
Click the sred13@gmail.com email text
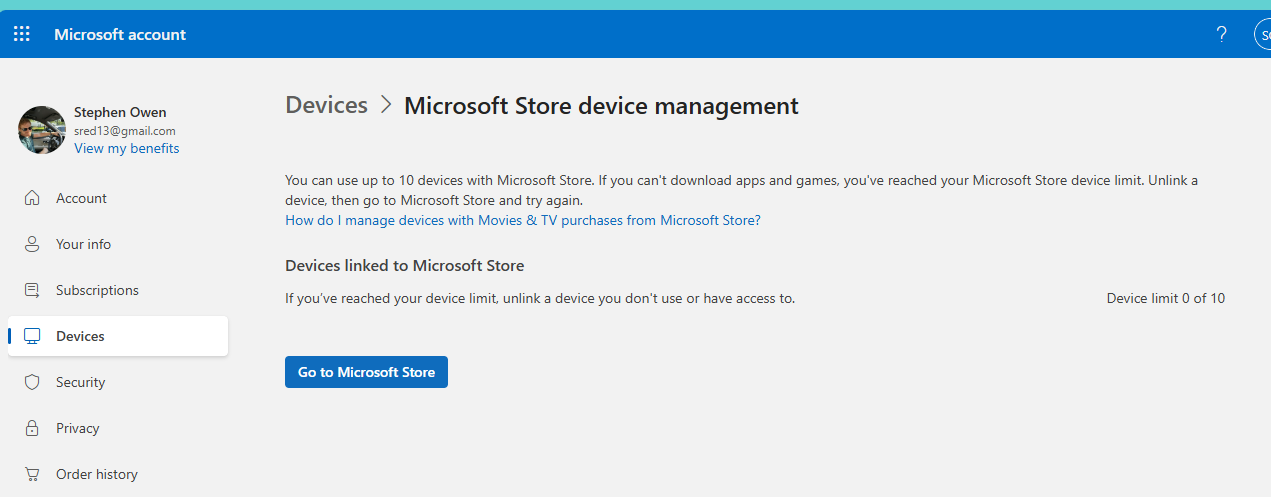125,131
